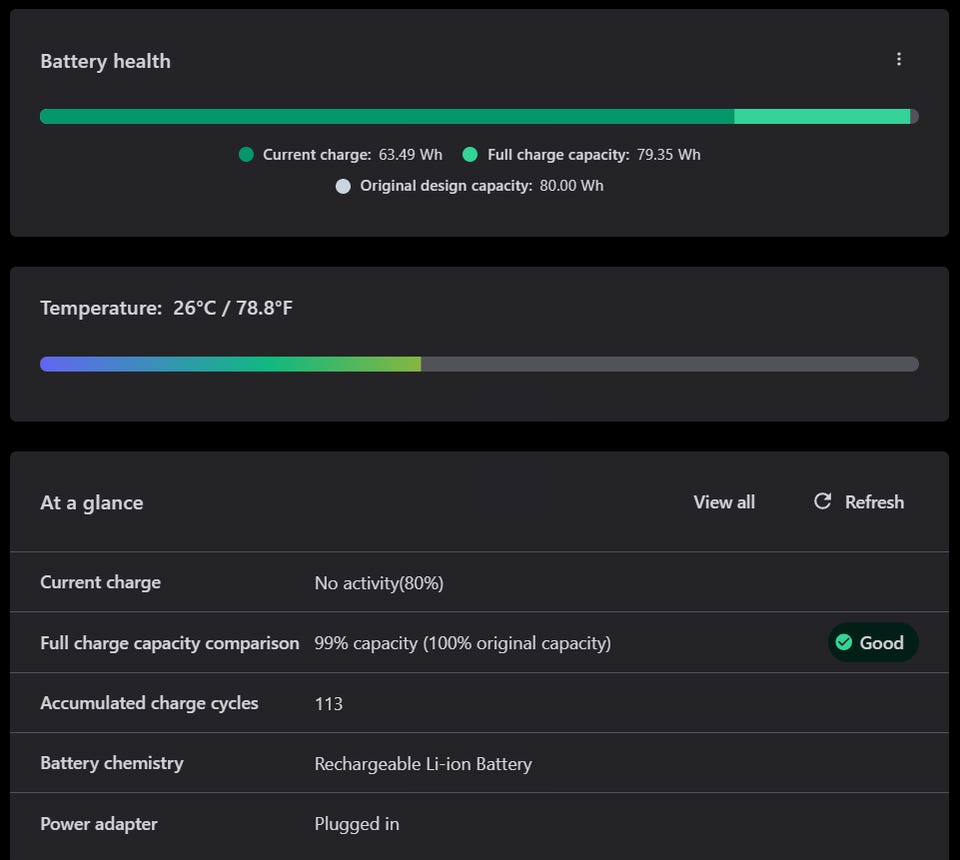Screen dimensions: 960x860
Task: Click the Battery health heading
Action: click(105, 61)
